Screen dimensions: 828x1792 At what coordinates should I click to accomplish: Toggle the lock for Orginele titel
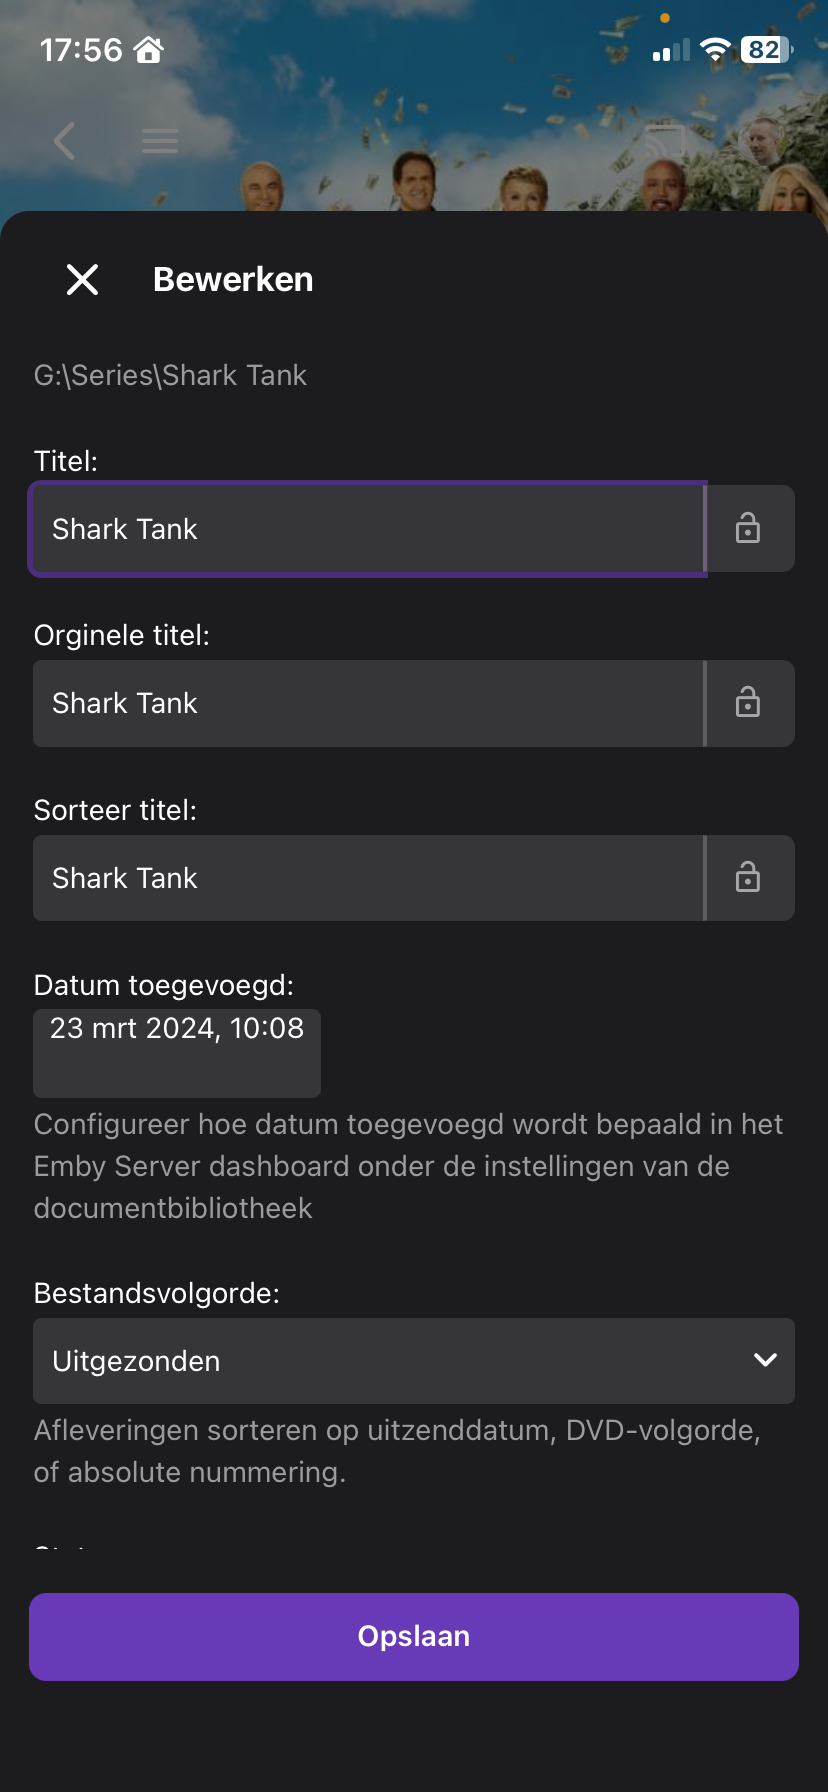pos(748,703)
